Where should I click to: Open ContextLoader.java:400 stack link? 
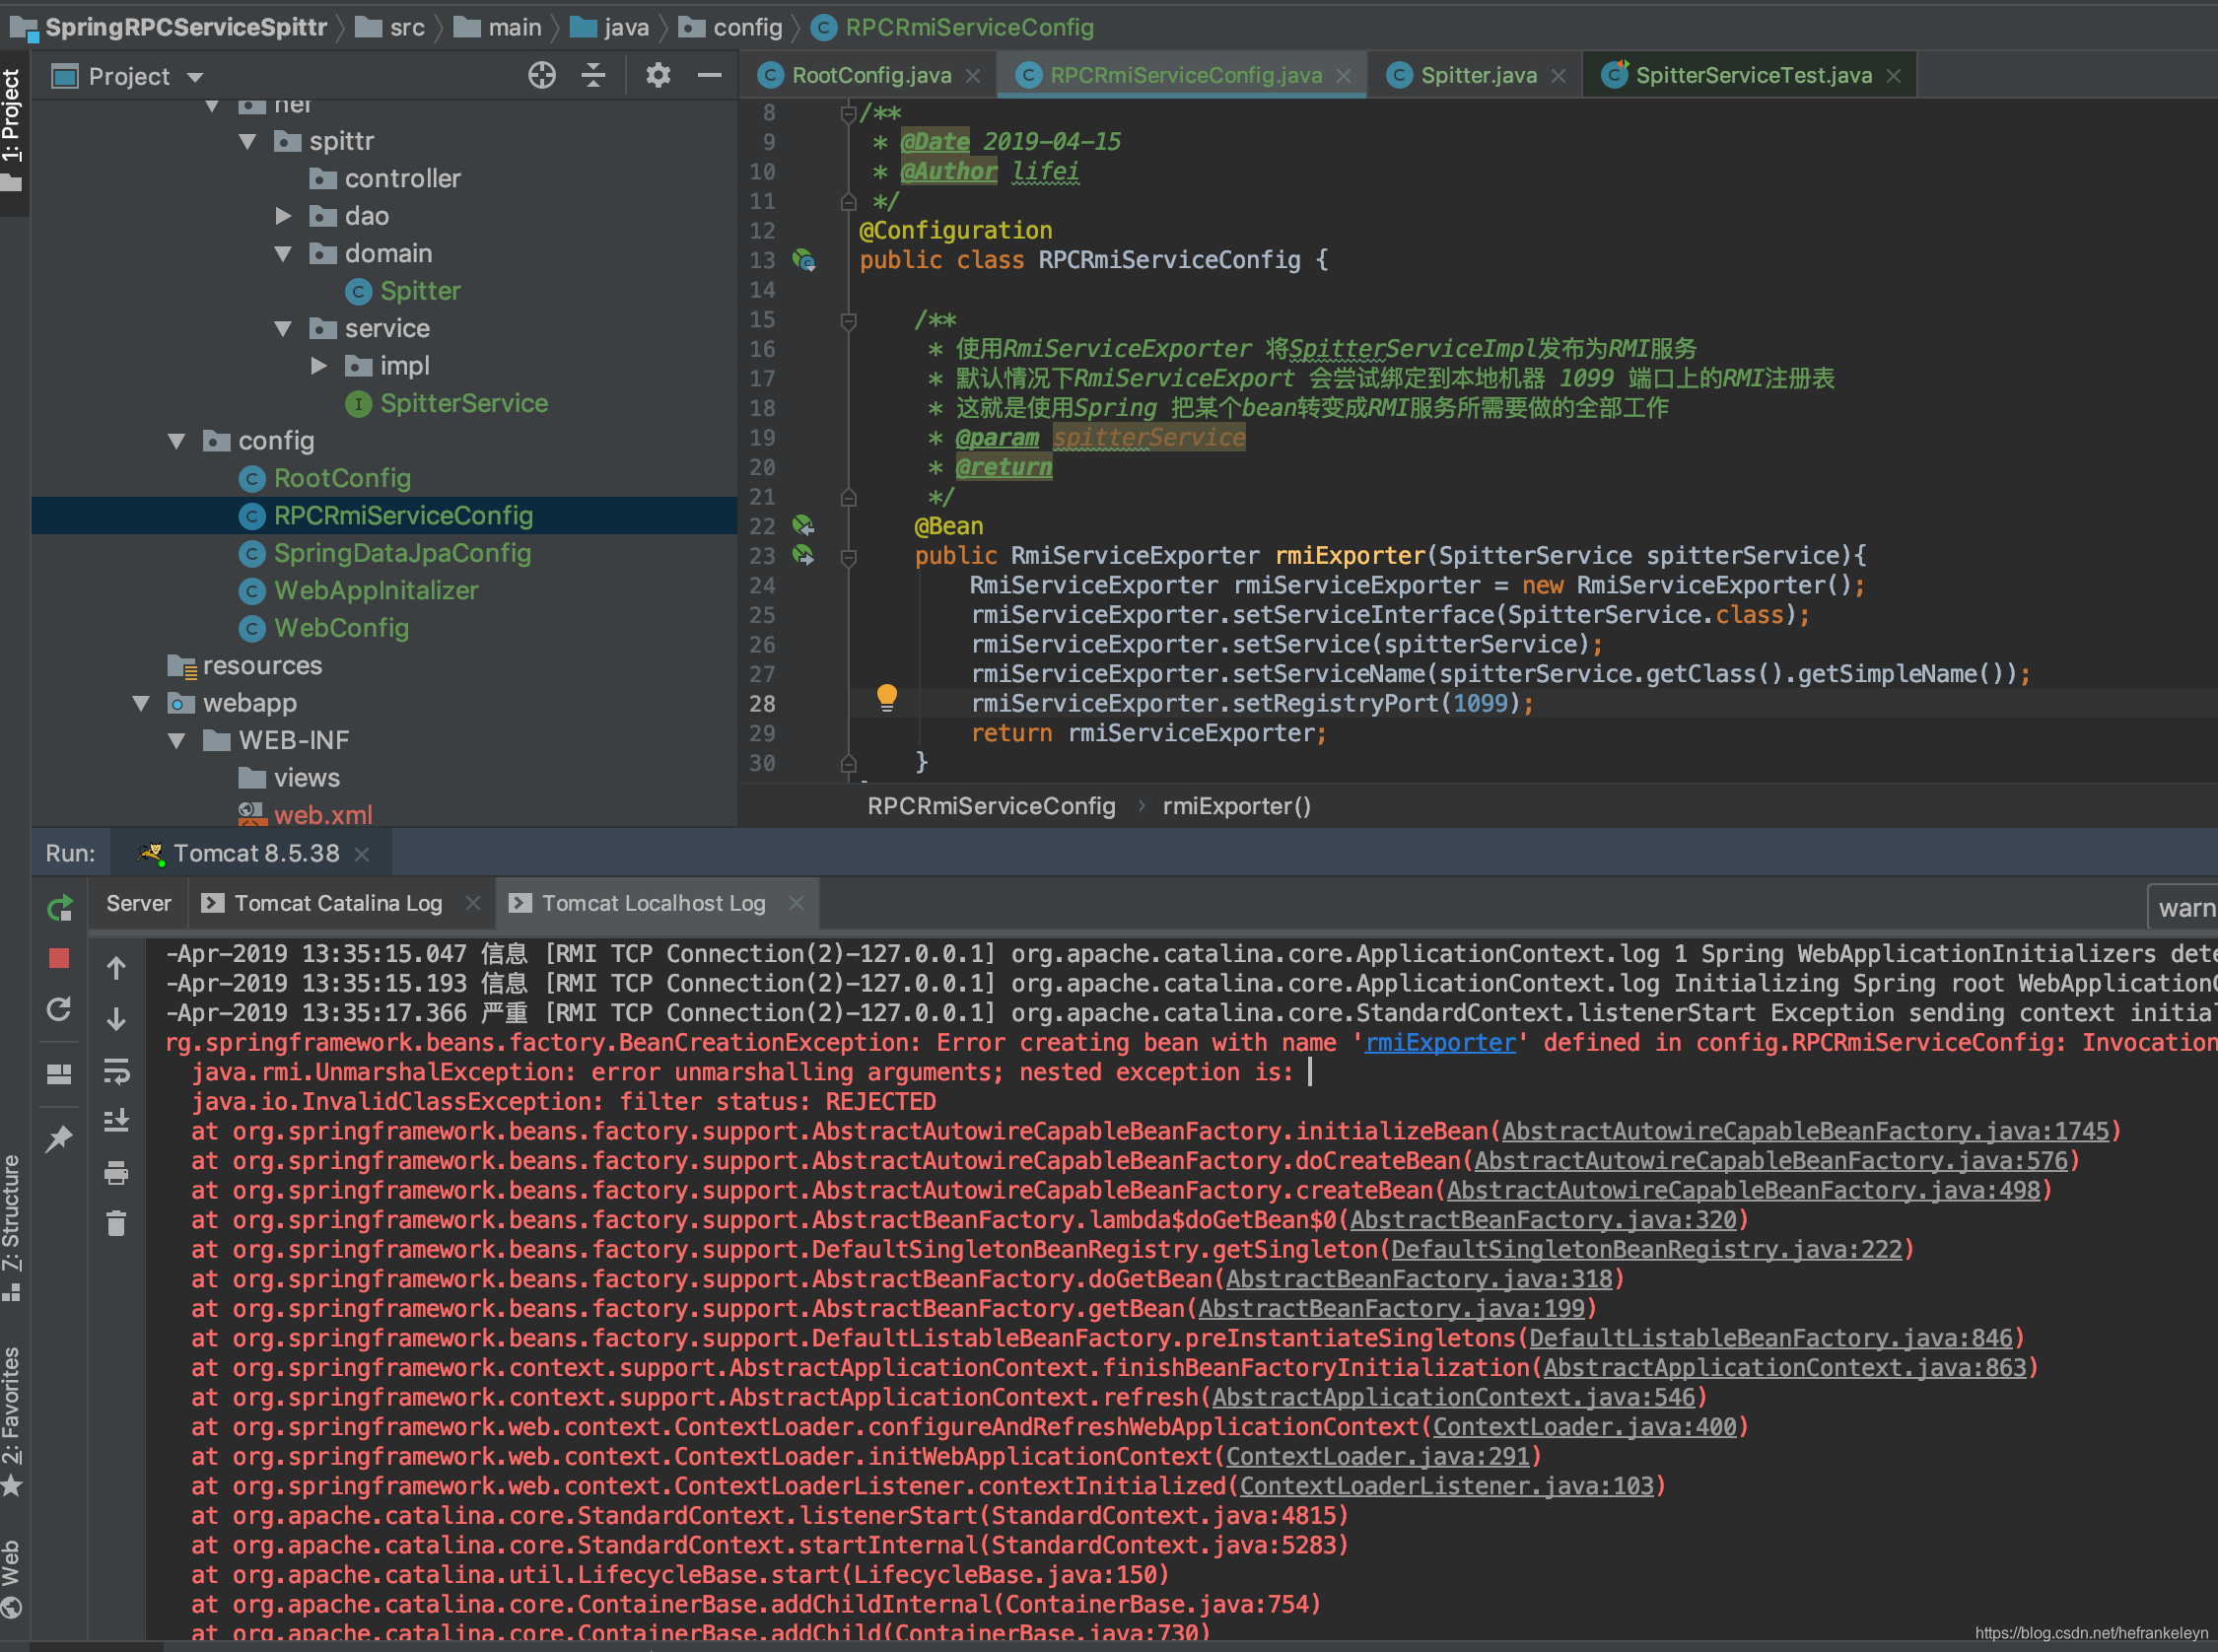(x=1585, y=1427)
